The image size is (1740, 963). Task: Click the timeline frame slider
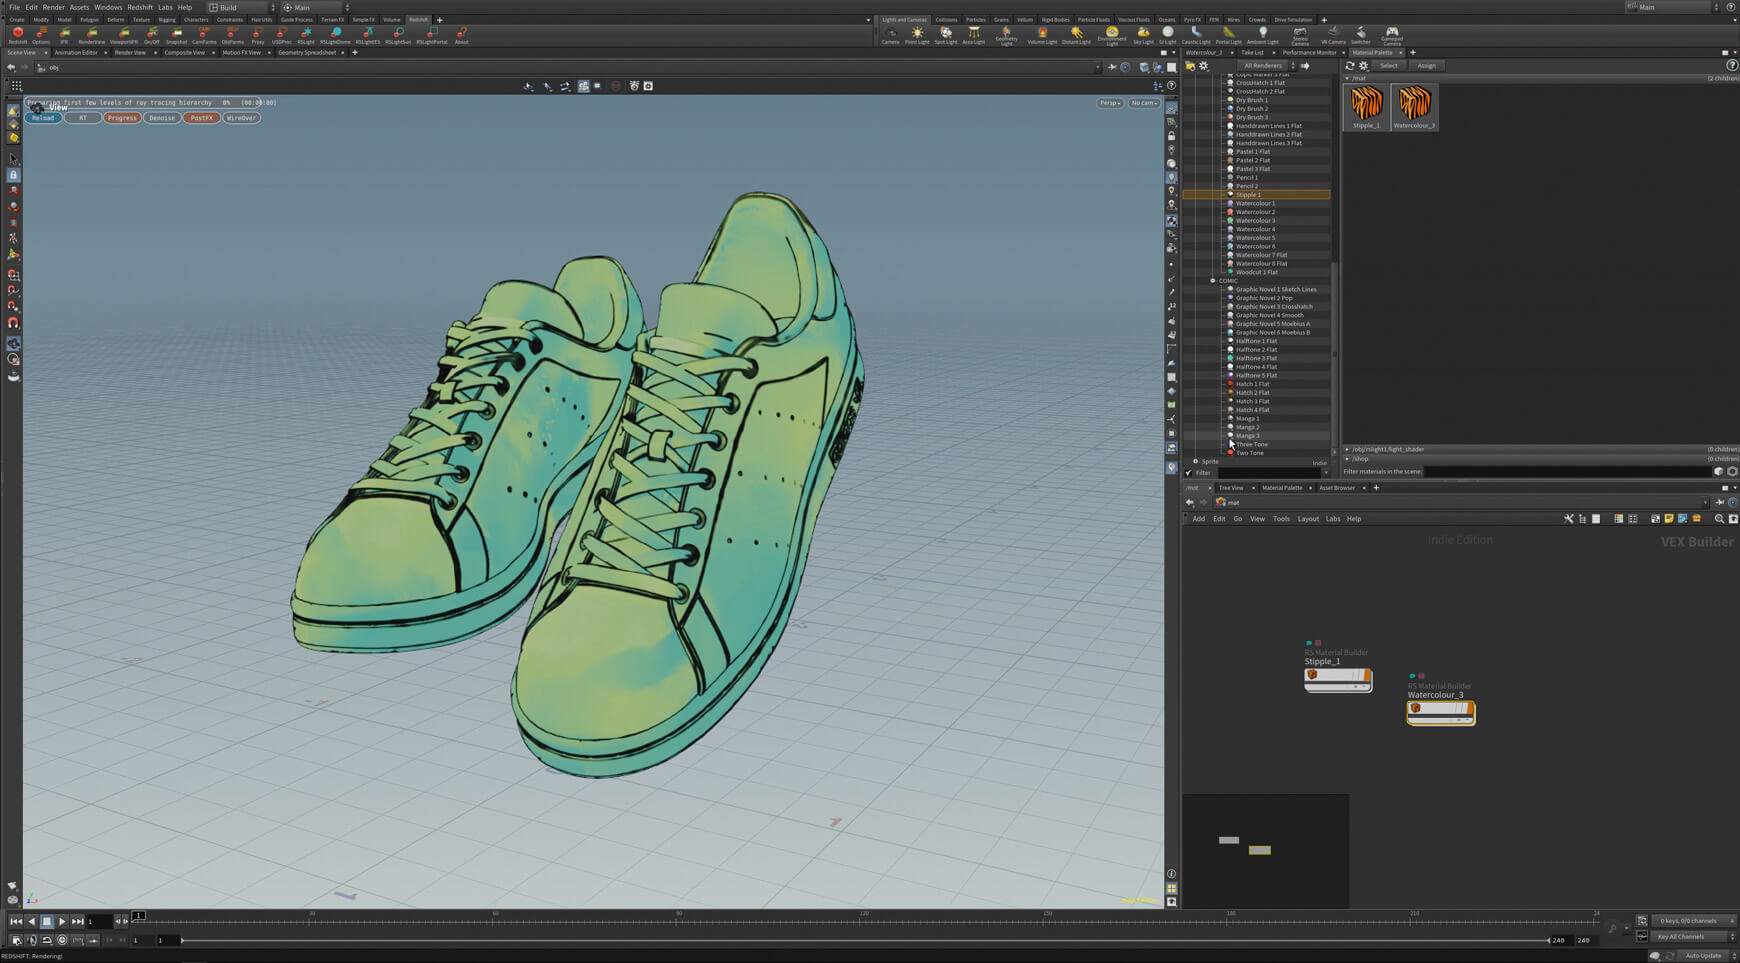pos(140,914)
